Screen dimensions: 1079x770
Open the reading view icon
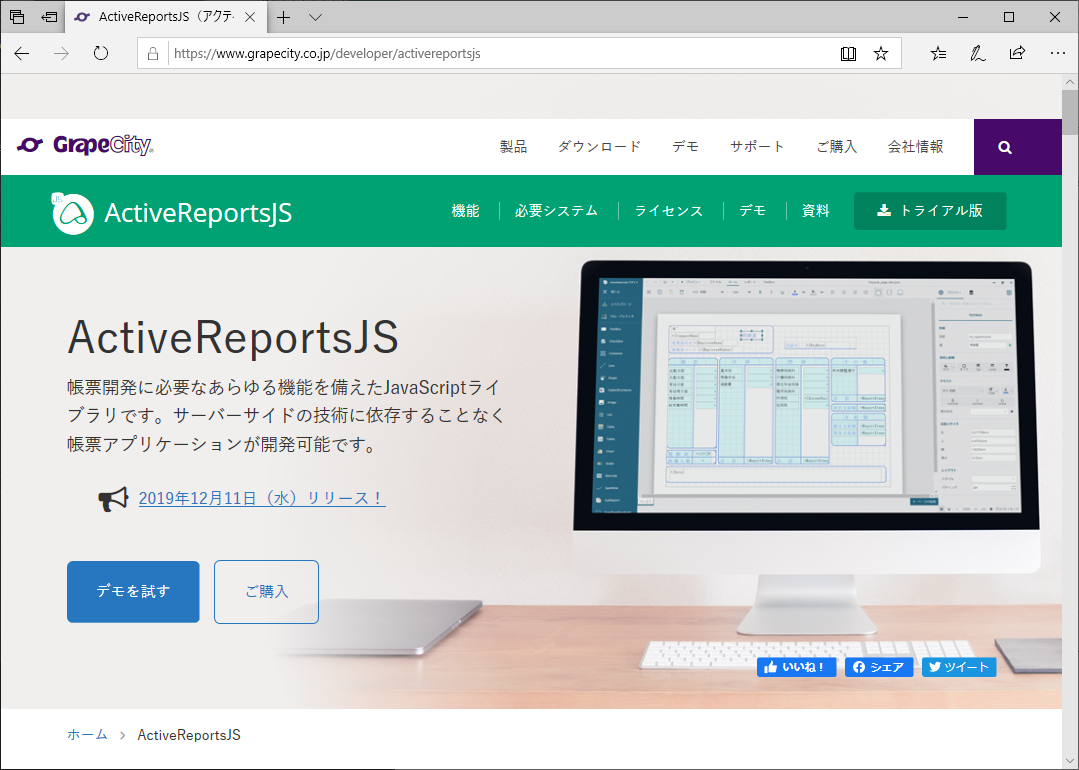point(848,54)
